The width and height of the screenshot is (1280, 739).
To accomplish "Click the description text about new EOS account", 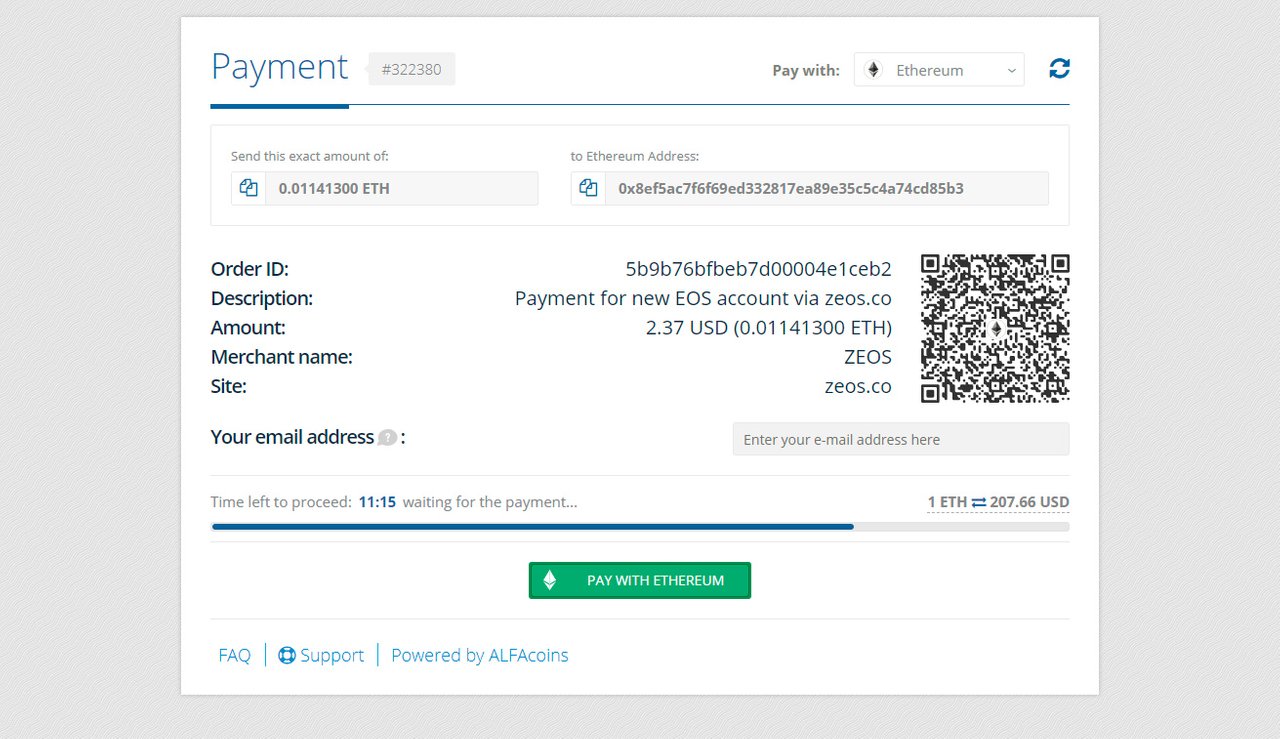I will (x=703, y=298).
